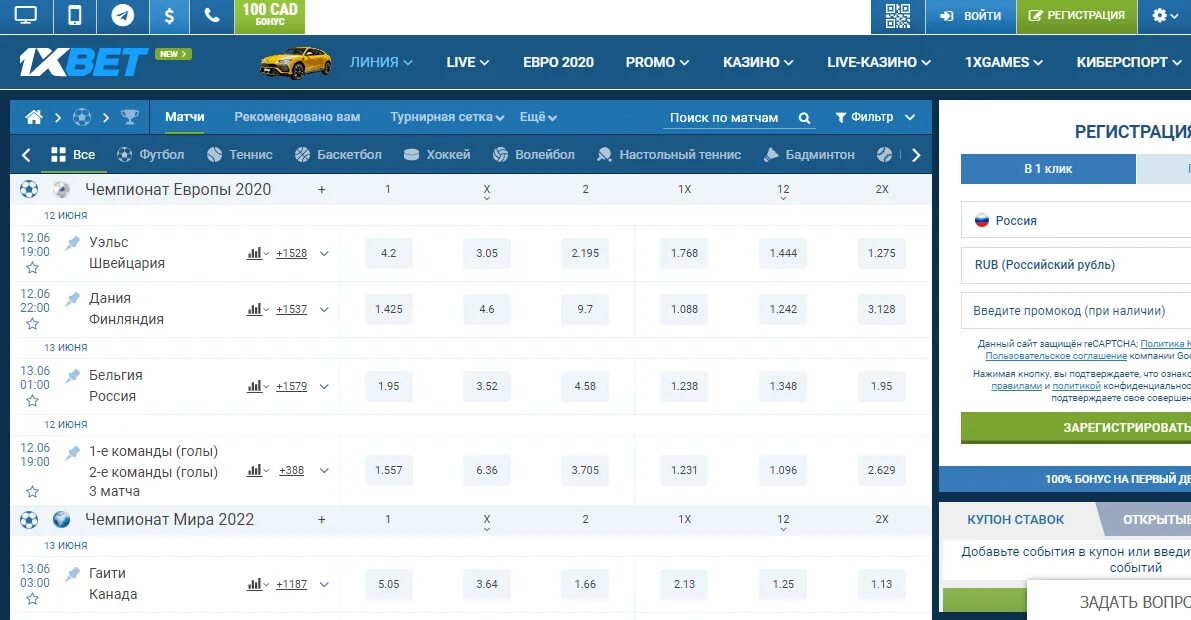Click the ВОЙТИ login button
The width and height of the screenshot is (1191, 620).
tap(971, 16)
